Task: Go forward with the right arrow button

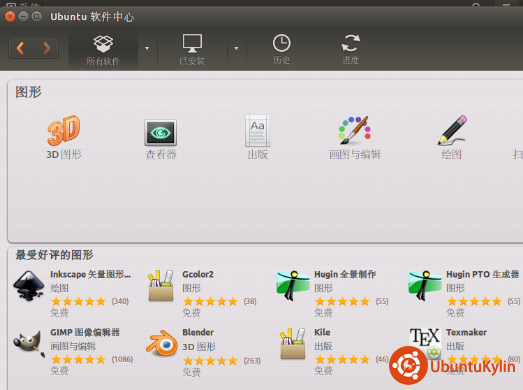Action: 46,48
